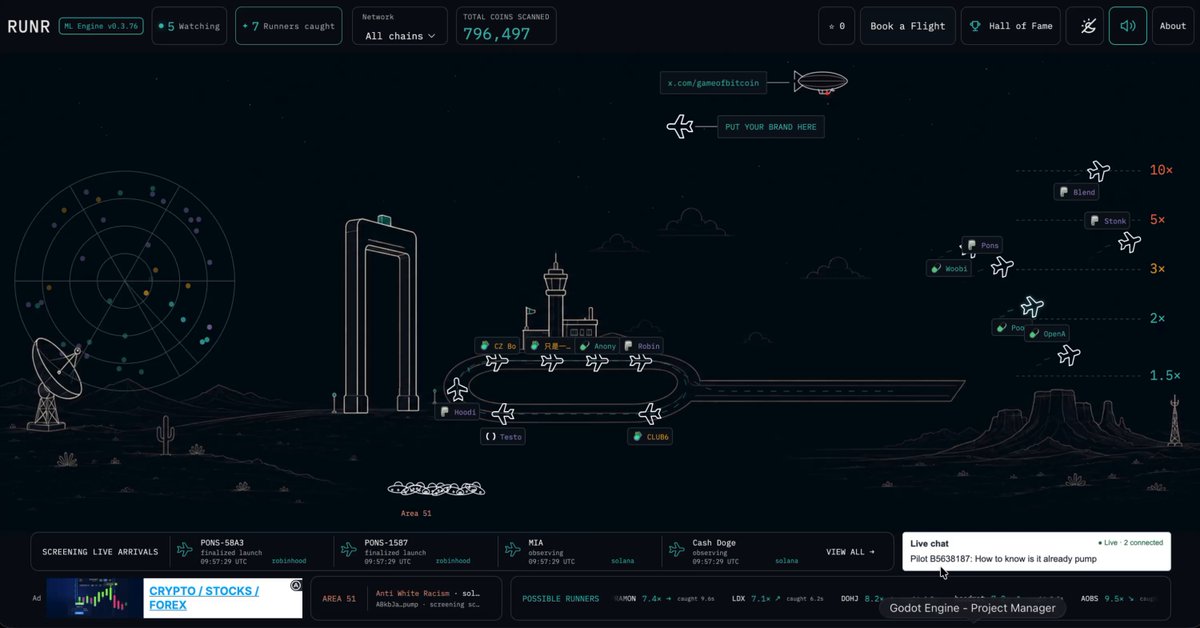Select the Blend coin tag

click(x=1077, y=192)
